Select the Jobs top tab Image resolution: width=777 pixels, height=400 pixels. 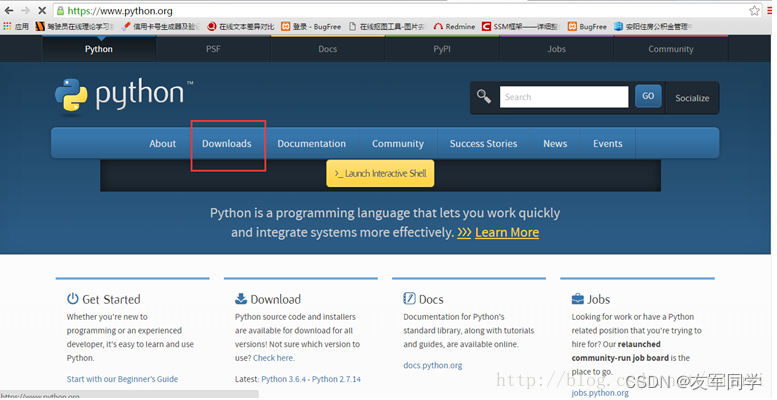click(x=556, y=49)
